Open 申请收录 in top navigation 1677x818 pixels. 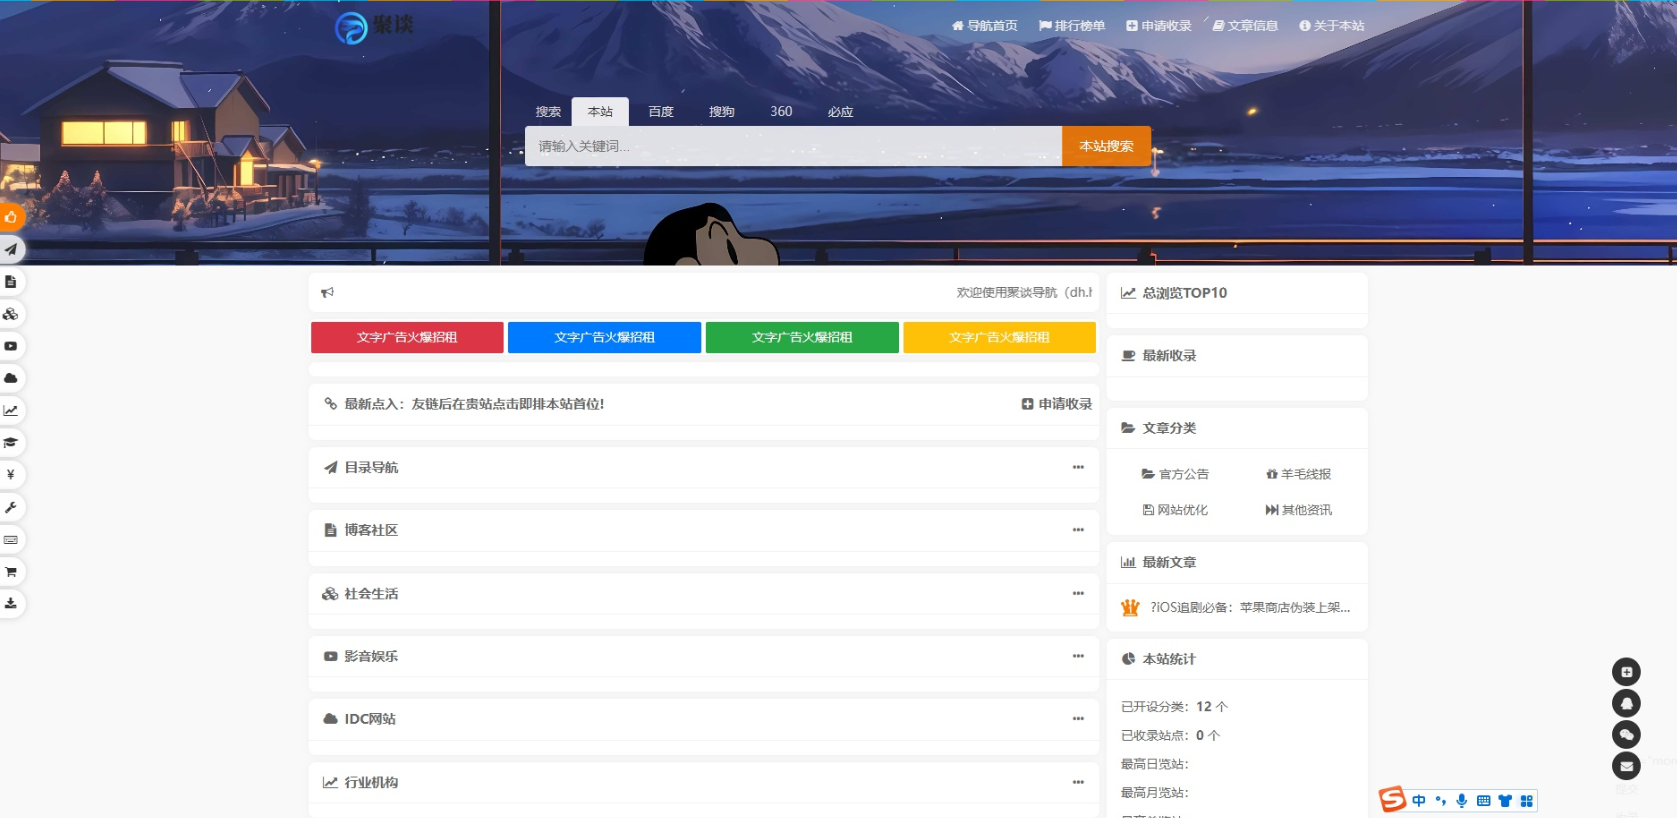(1159, 26)
